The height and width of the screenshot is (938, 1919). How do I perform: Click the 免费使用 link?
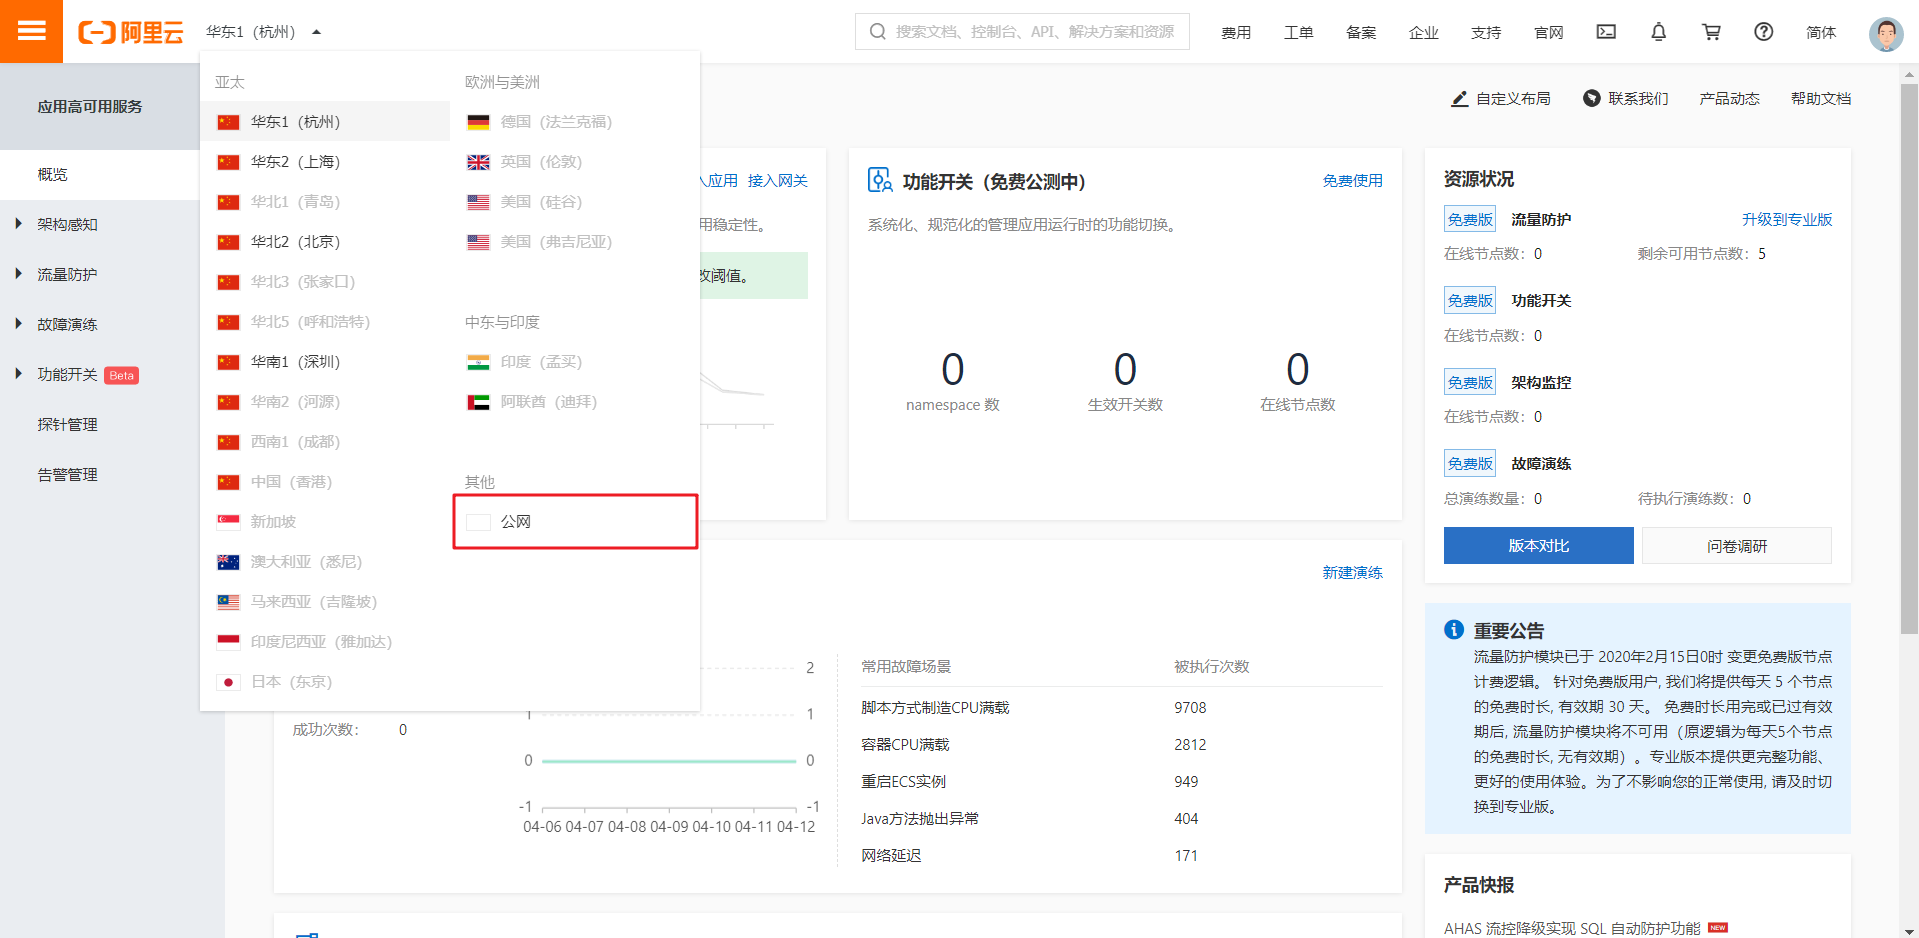click(x=1352, y=181)
